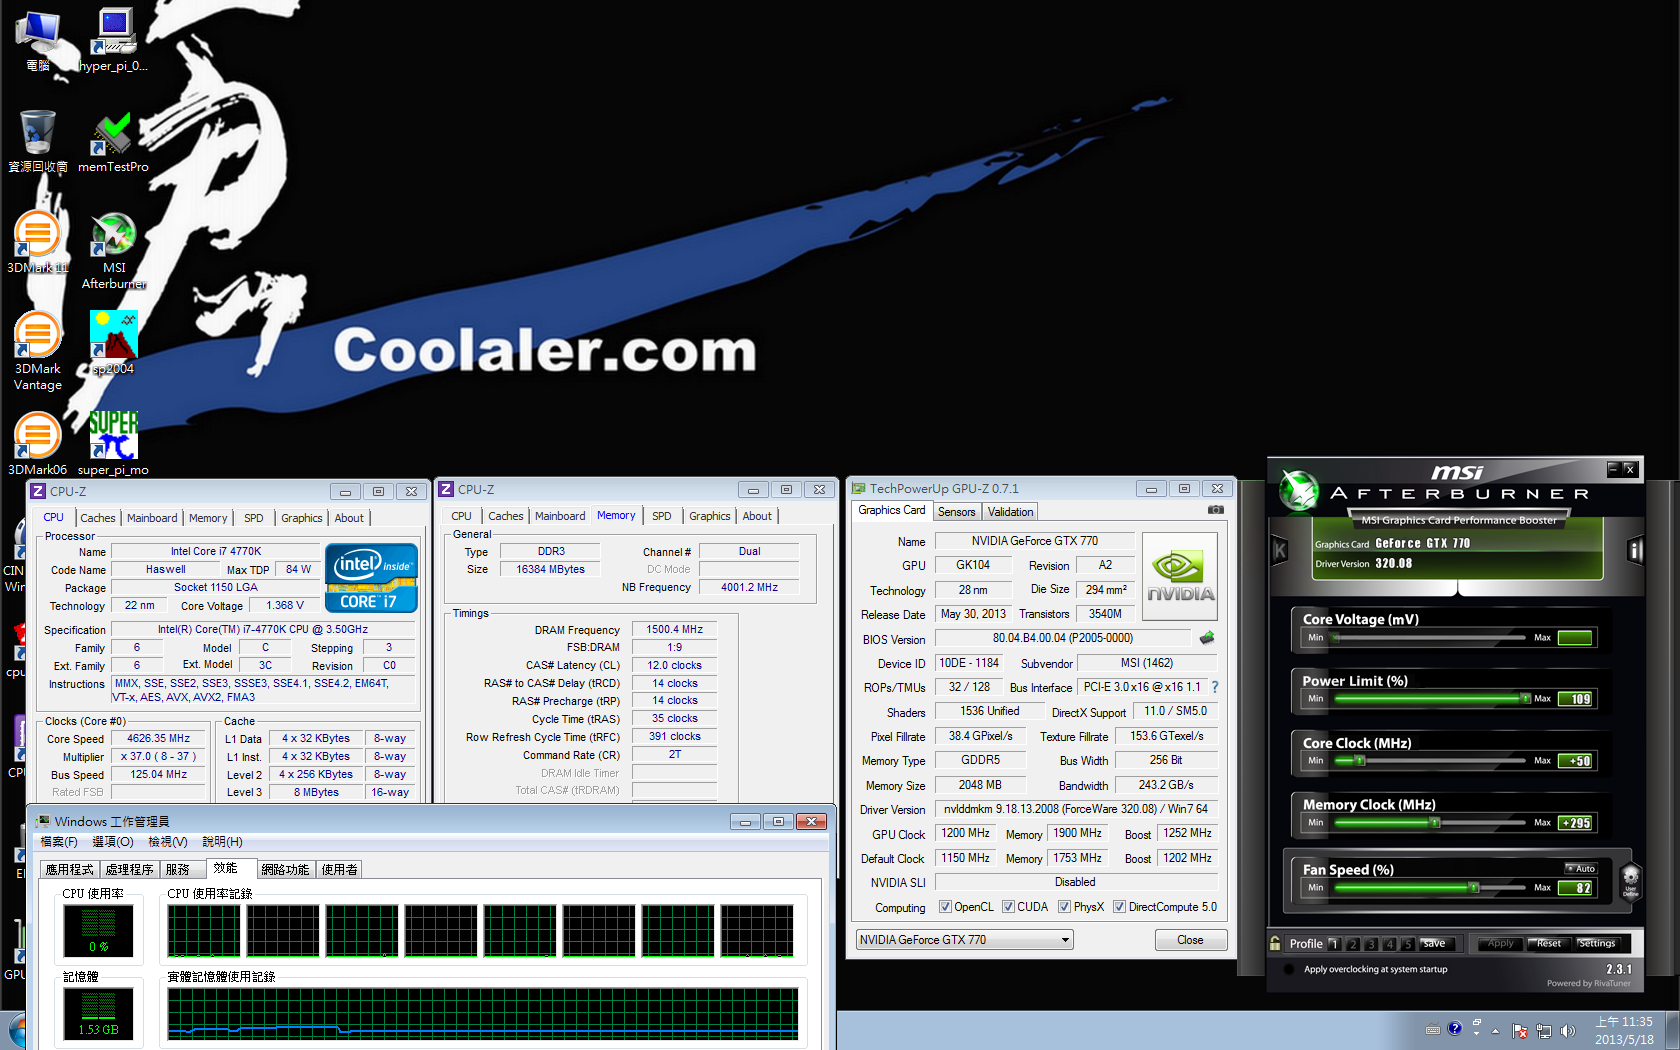Select Afterburner profile slot 5
This screenshot has height=1050, width=1680.
(1408, 943)
